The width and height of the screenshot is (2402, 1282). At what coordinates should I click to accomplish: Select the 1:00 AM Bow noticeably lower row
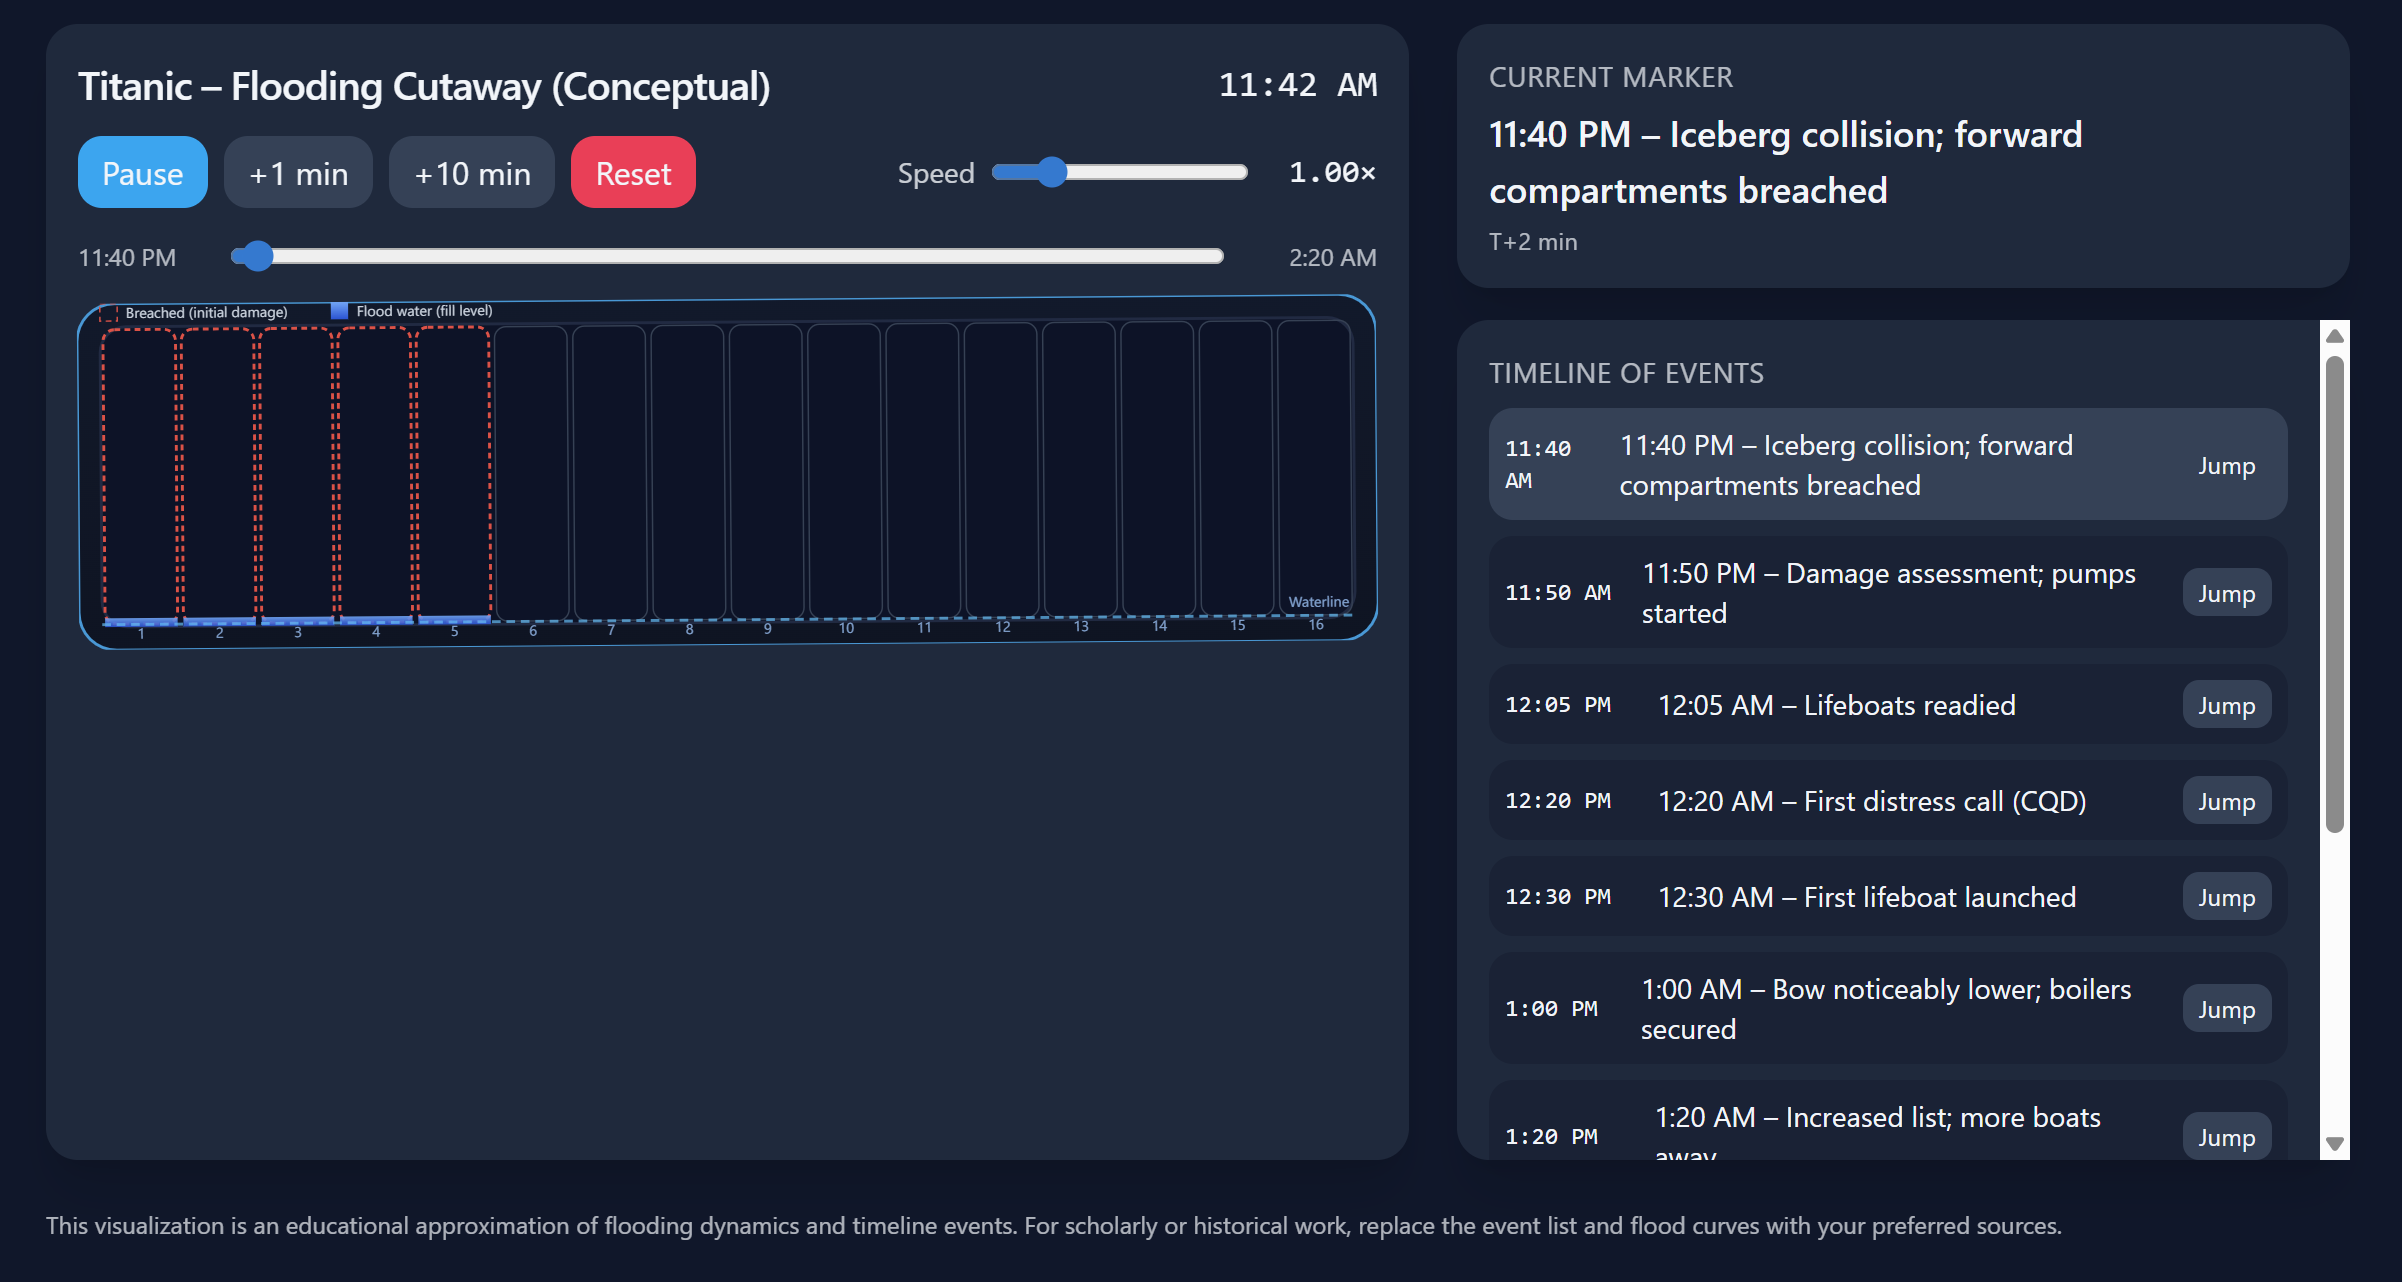(x=1888, y=1008)
